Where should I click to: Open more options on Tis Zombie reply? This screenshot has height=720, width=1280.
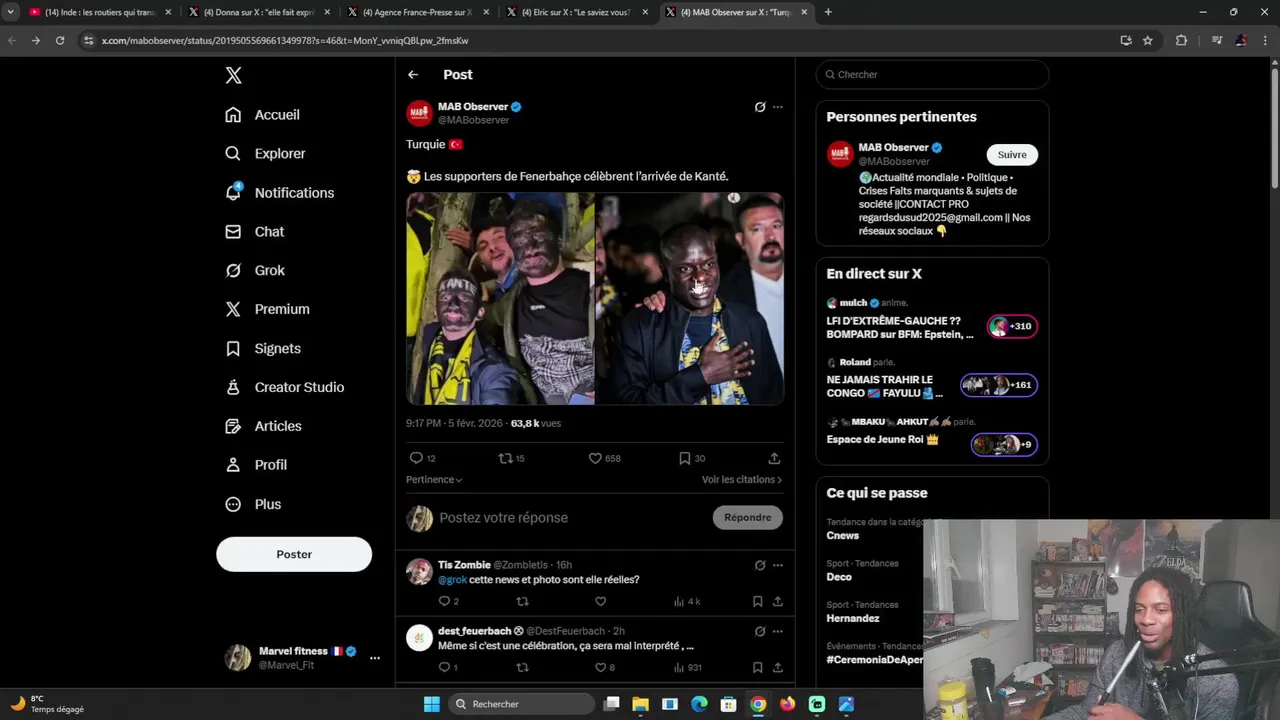(x=778, y=566)
